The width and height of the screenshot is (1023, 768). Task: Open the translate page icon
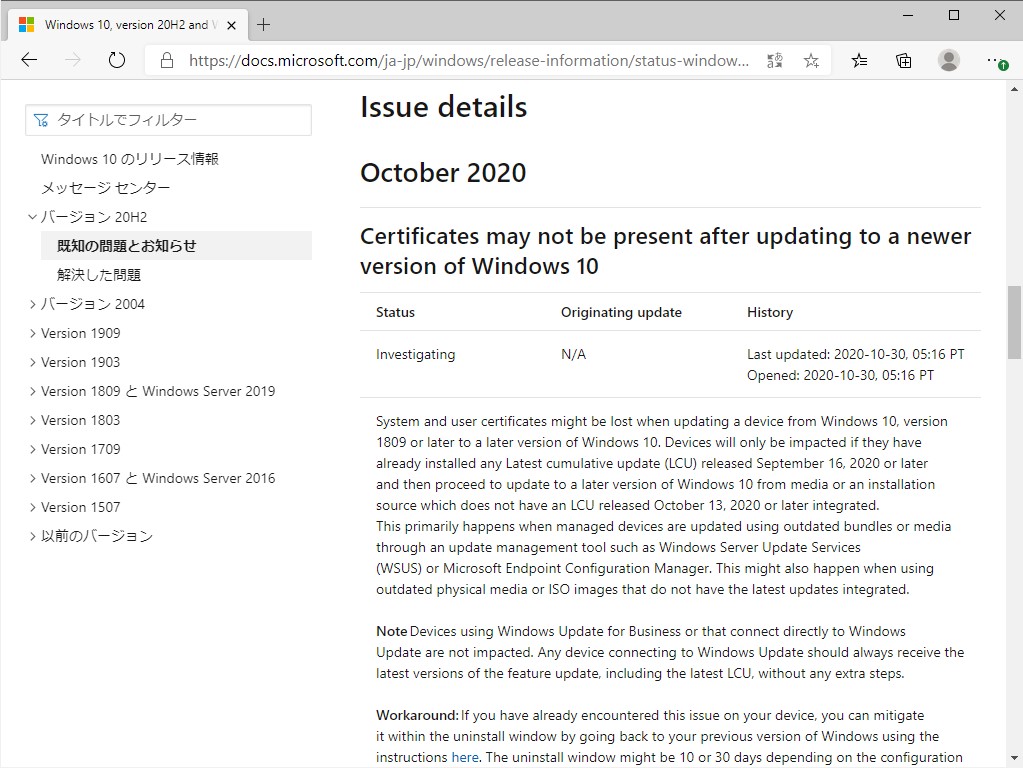pyautogui.click(x=774, y=60)
